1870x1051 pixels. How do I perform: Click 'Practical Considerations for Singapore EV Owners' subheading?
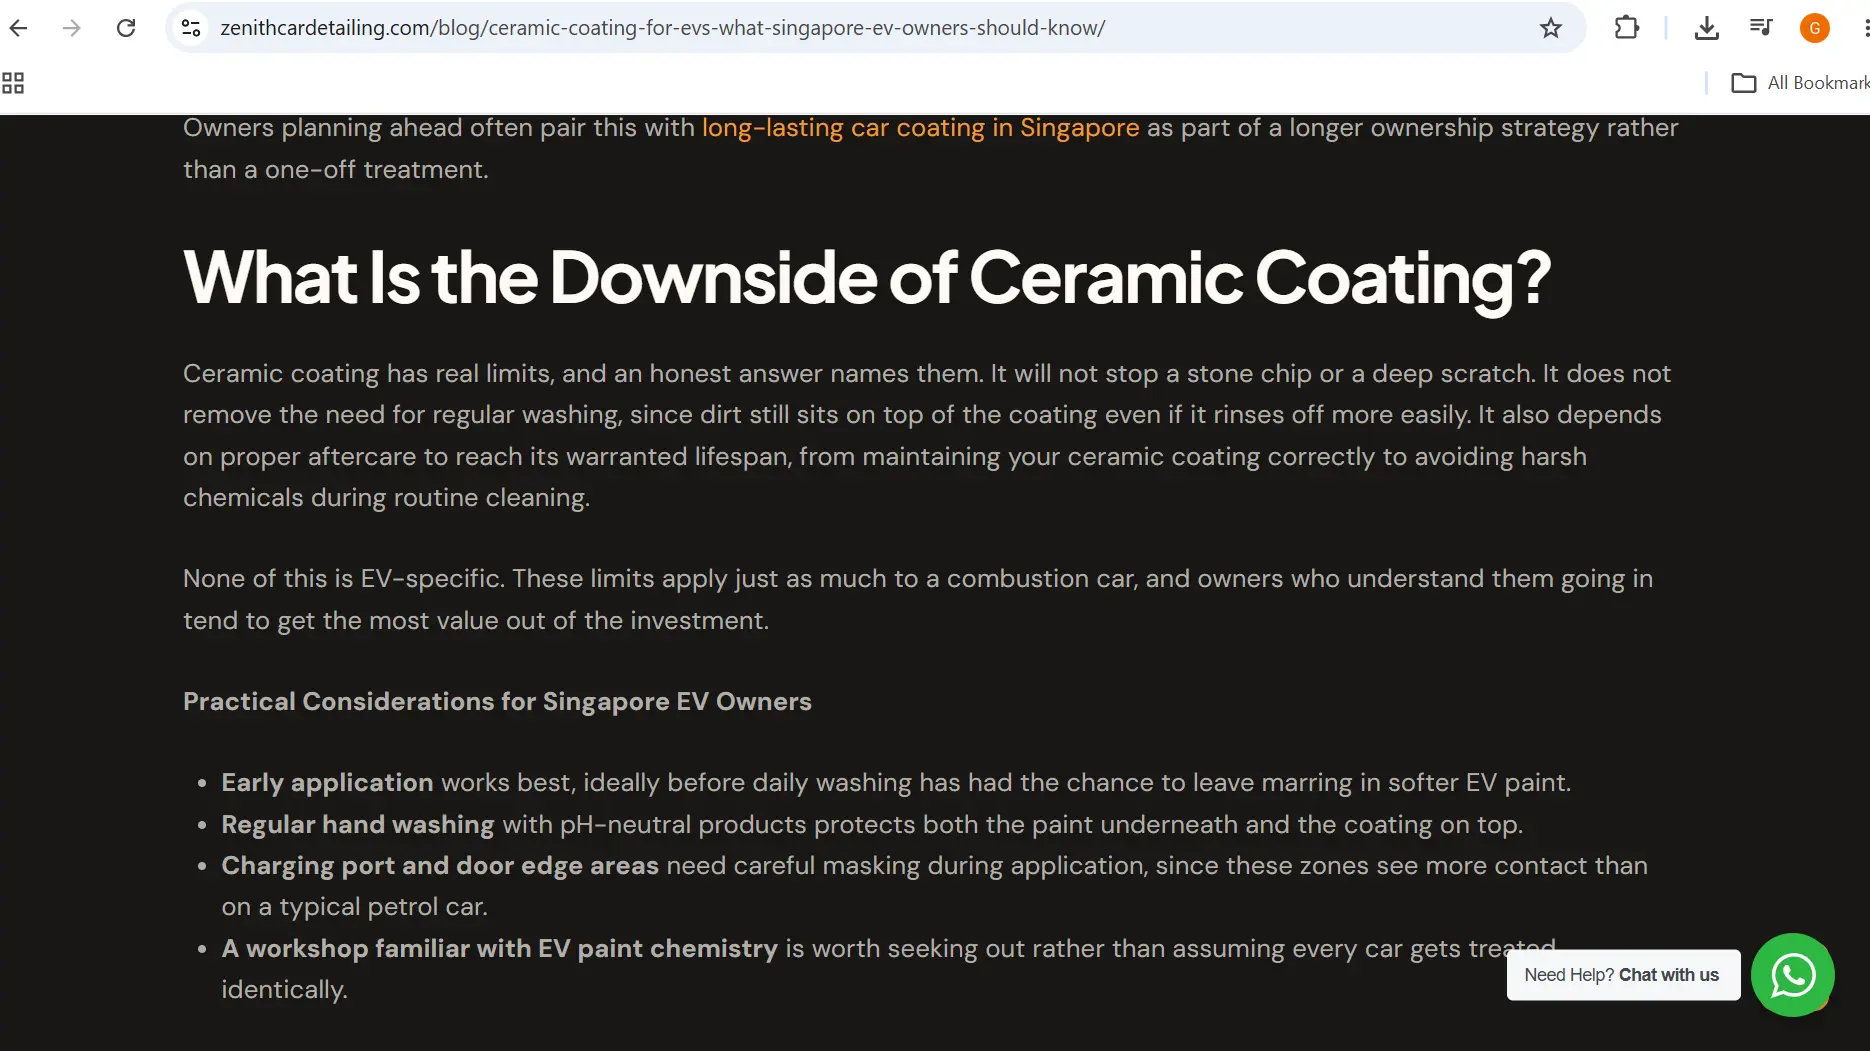[x=497, y=701]
